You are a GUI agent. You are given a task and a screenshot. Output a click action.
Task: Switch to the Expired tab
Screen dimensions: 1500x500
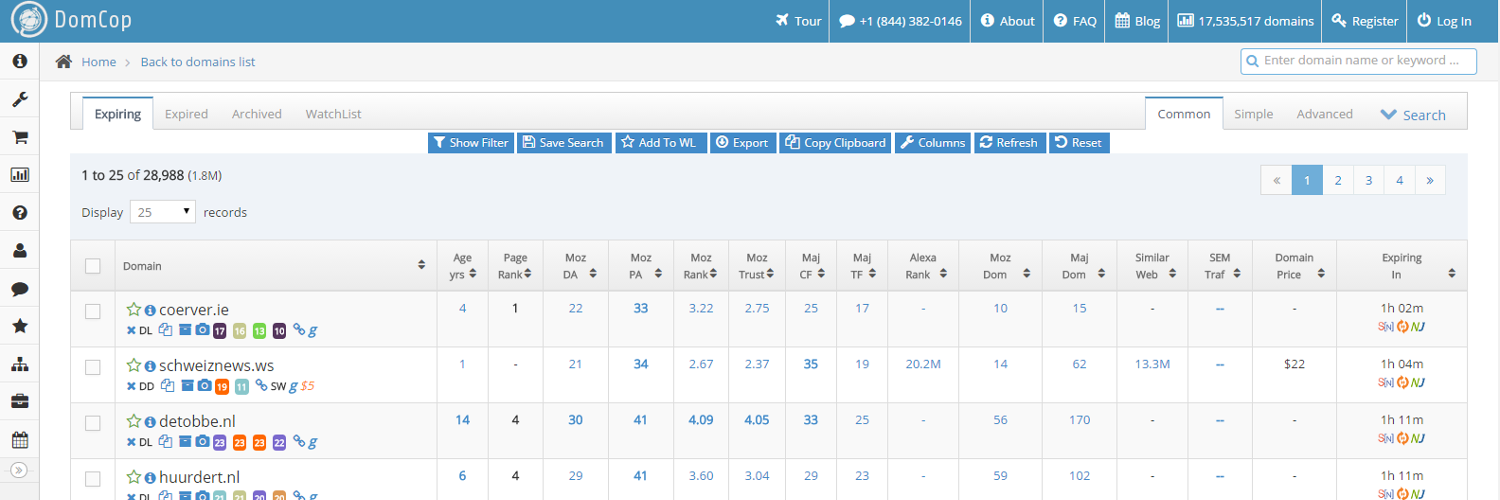(x=186, y=114)
